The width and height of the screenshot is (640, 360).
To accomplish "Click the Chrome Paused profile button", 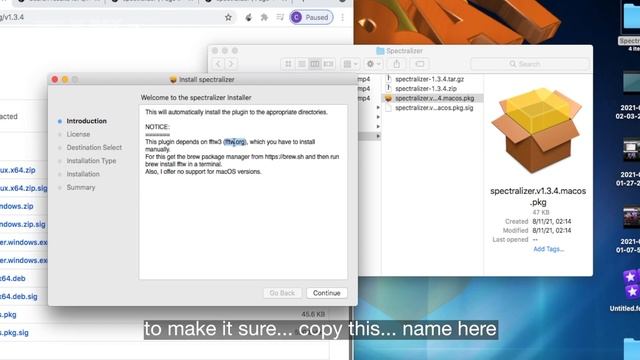I will (311, 17).
